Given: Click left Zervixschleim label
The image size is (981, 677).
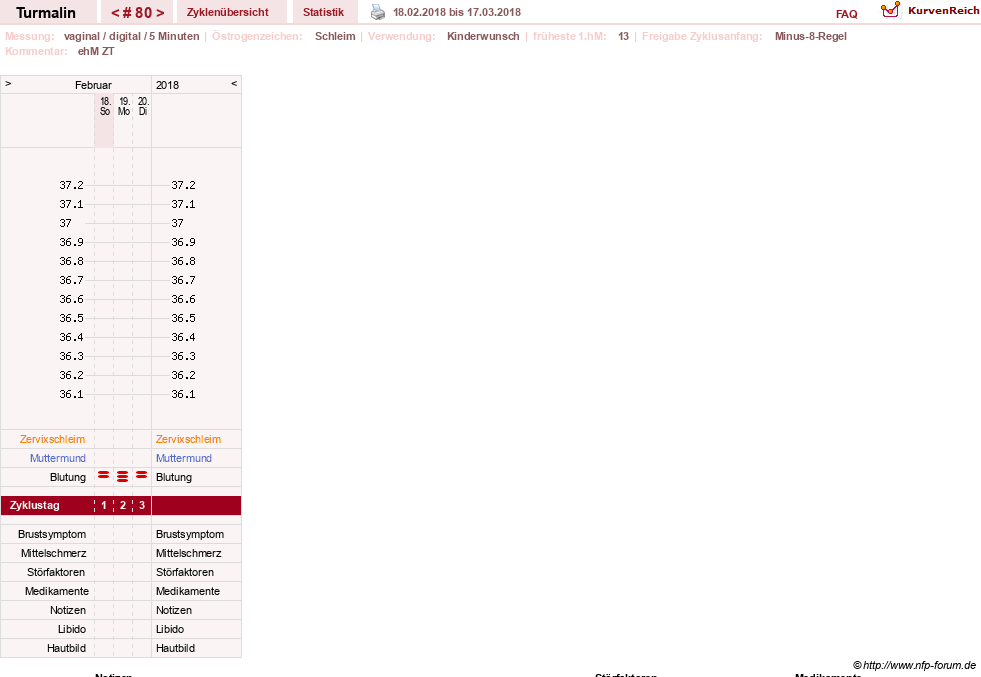Looking at the screenshot, I should 53,439.
